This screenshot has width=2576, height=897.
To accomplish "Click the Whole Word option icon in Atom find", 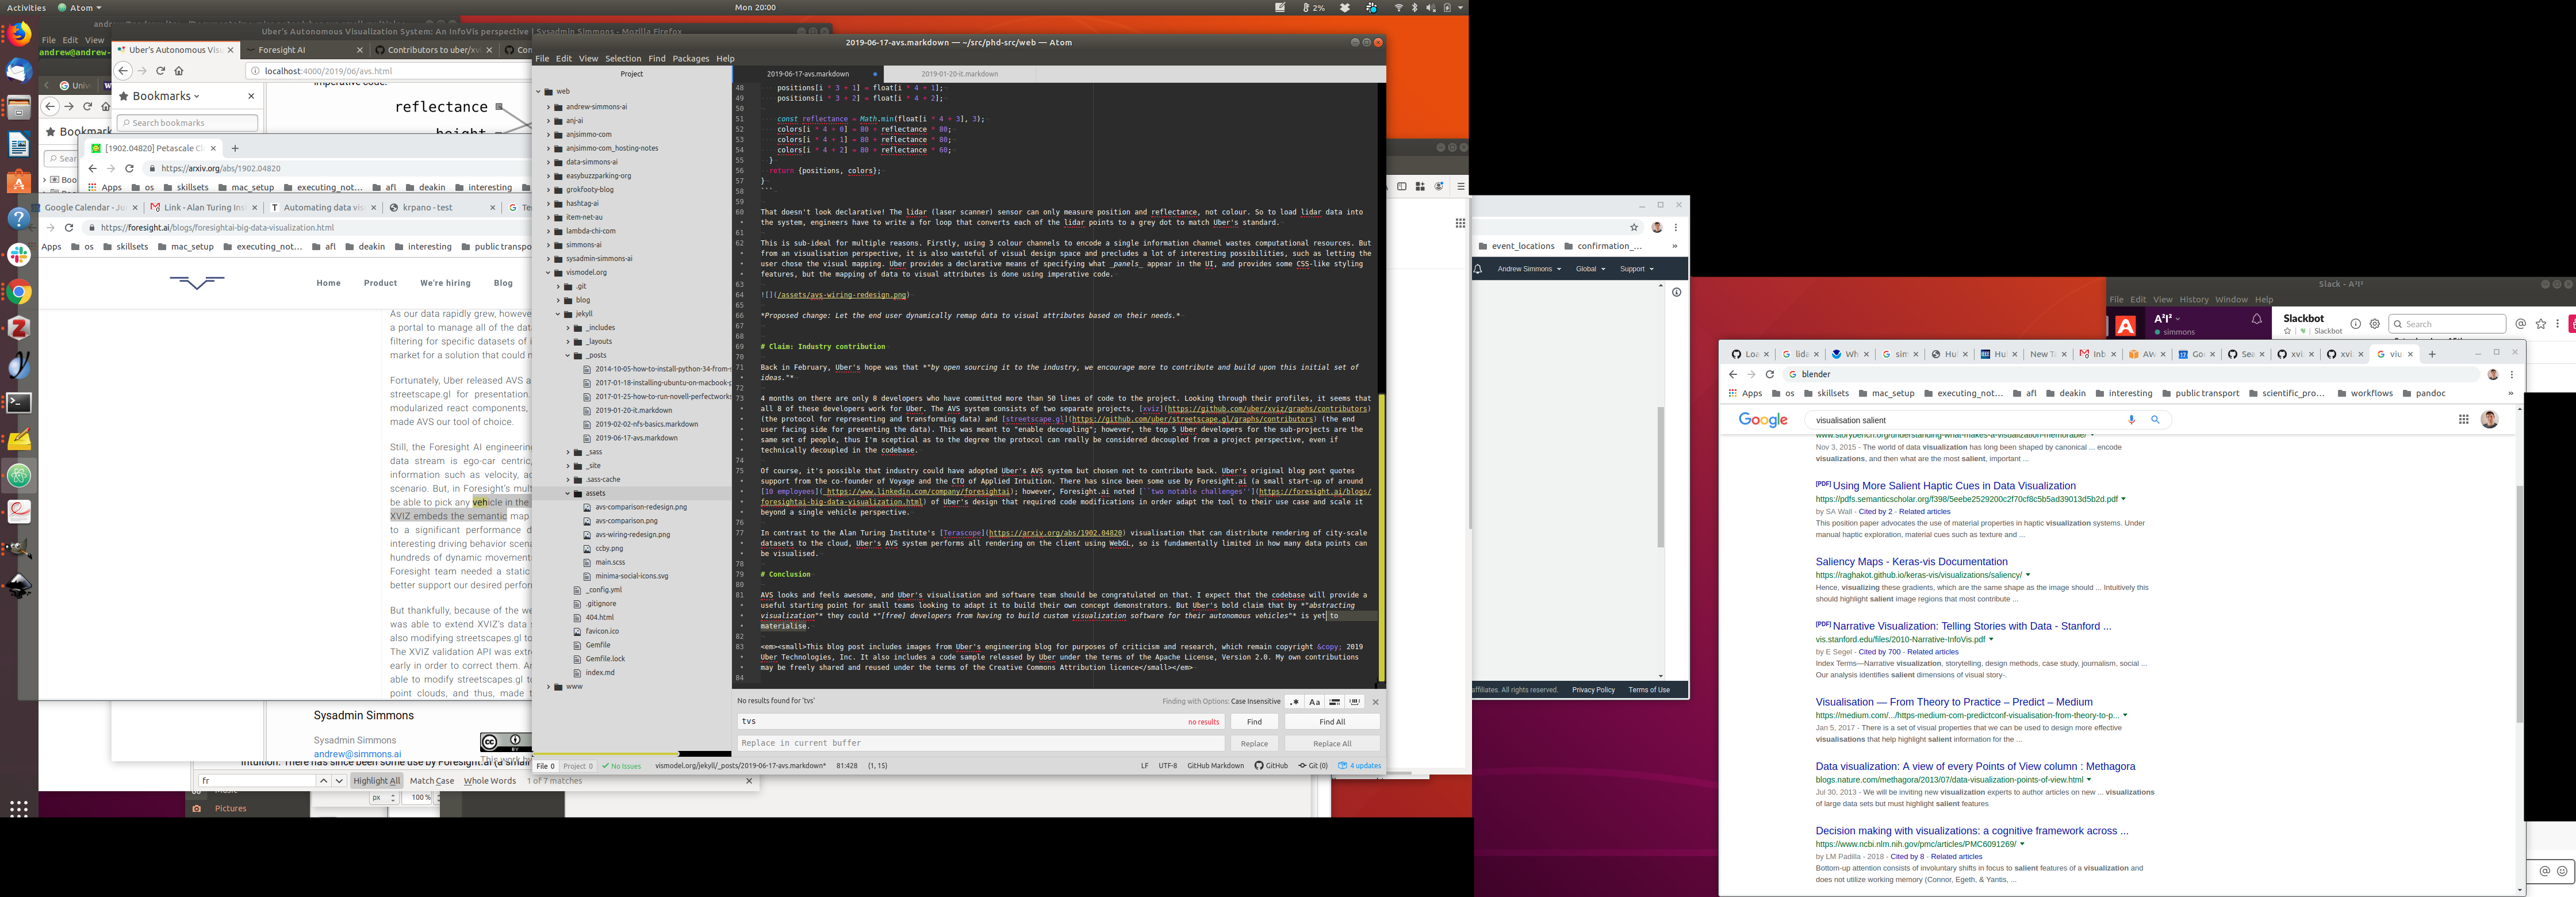I will (x=1355, y=702).
